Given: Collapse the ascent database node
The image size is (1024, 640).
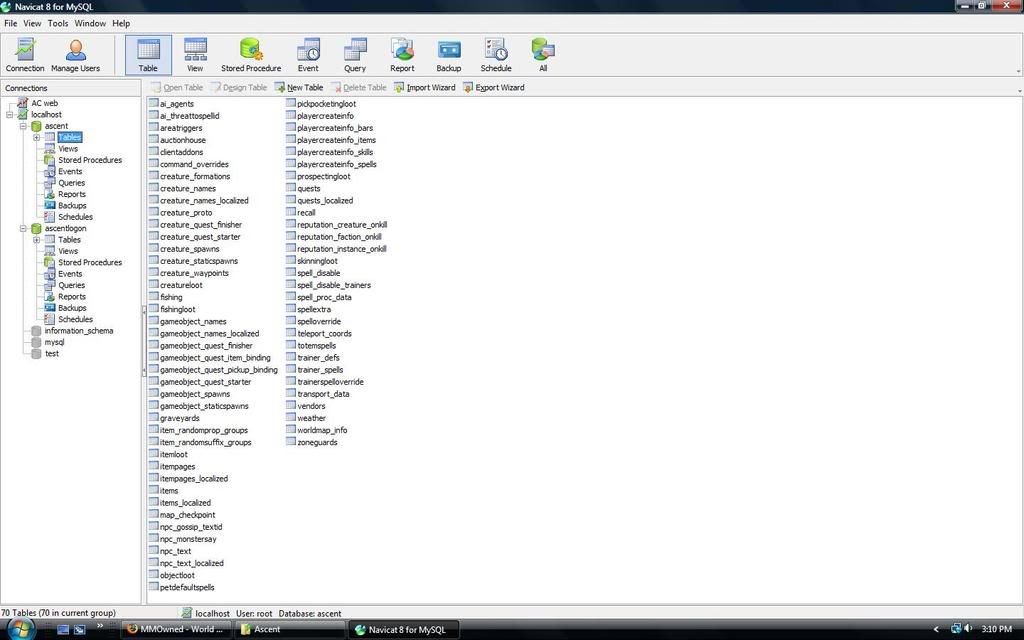Looking at the screenshot, I should pyautogui.click(x=23, y=126).
